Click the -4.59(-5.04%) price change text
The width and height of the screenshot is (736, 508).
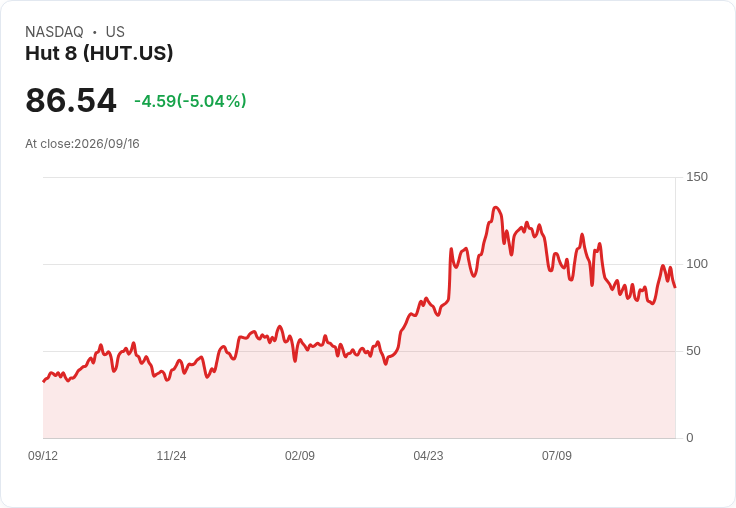(190, 101)
